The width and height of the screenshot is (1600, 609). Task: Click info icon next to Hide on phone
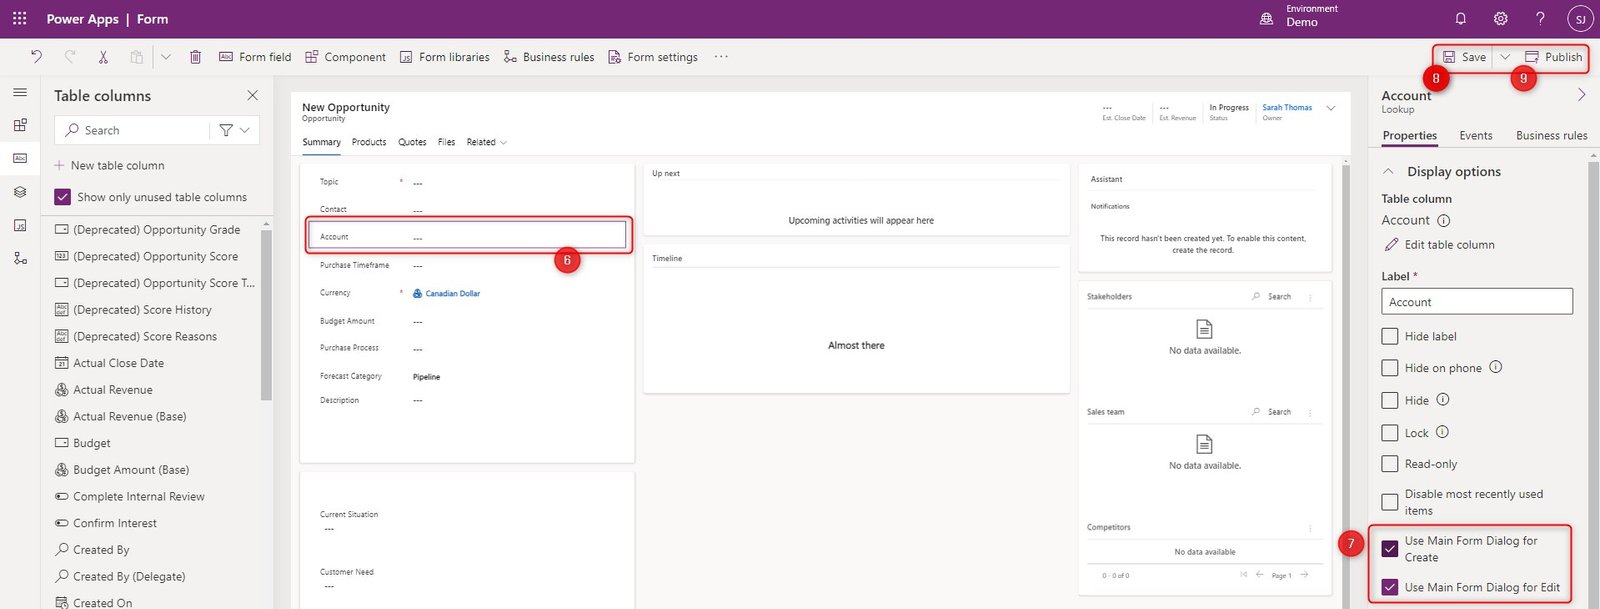(x=1496, y=367)
